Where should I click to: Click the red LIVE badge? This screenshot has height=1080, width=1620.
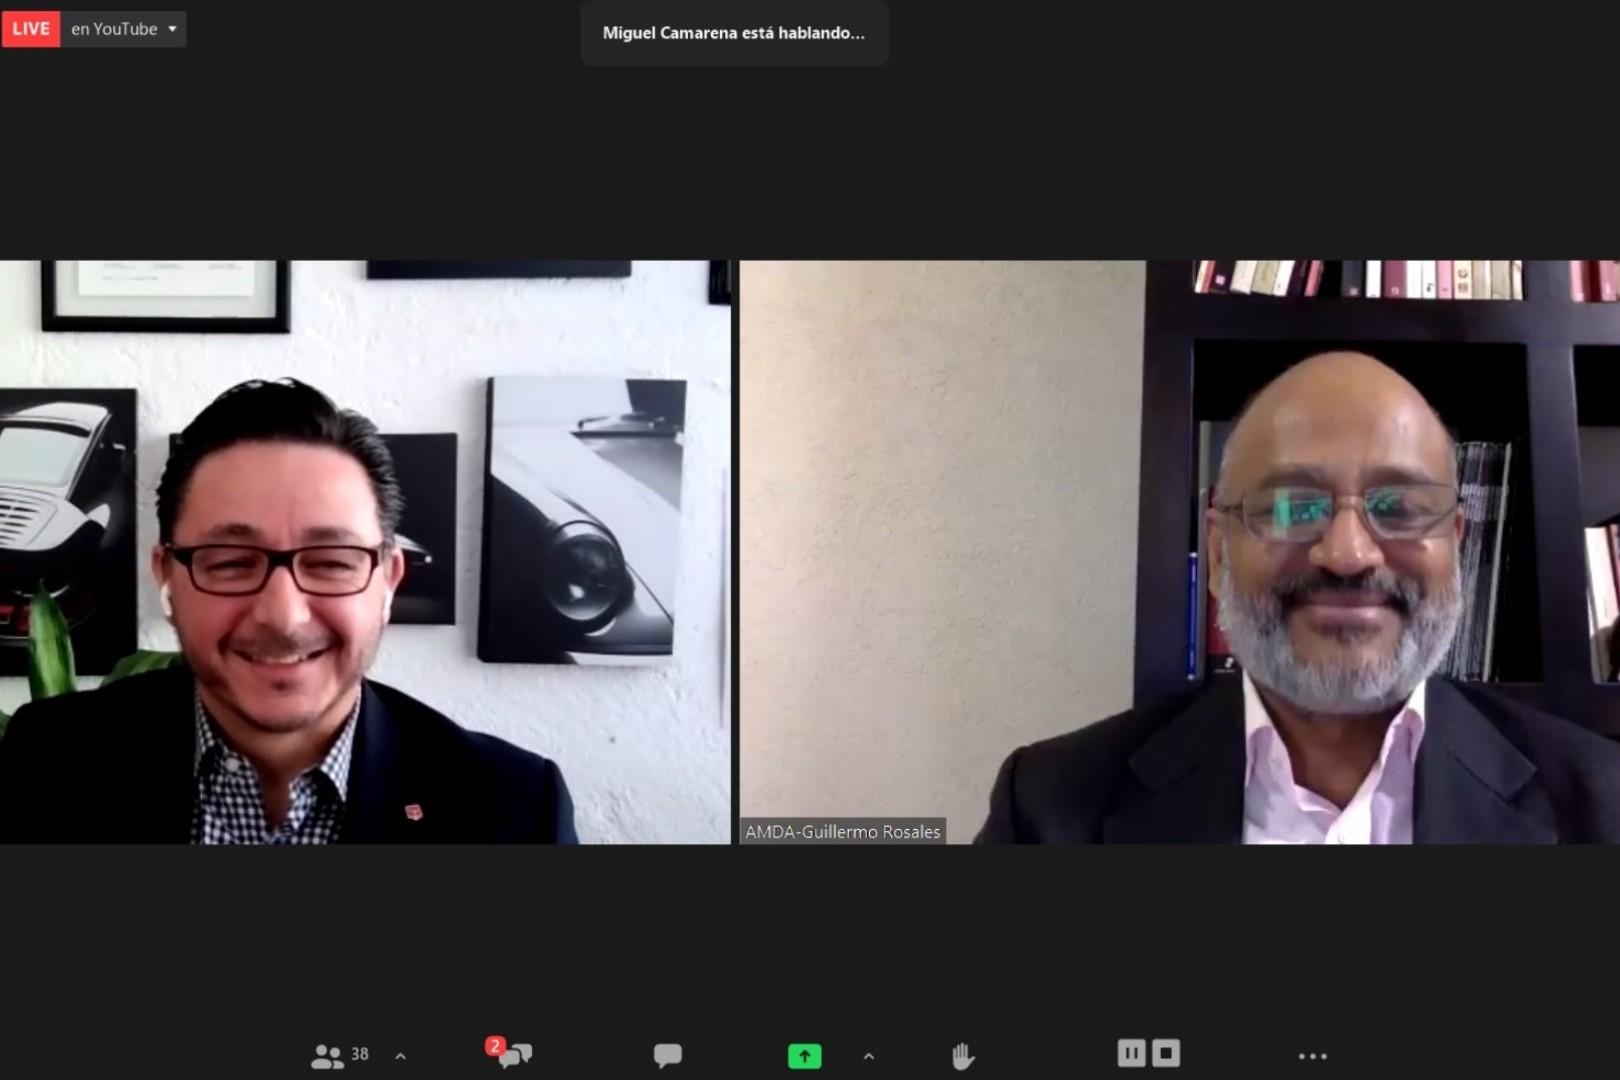pyautogui.click(x=31, y=29)
